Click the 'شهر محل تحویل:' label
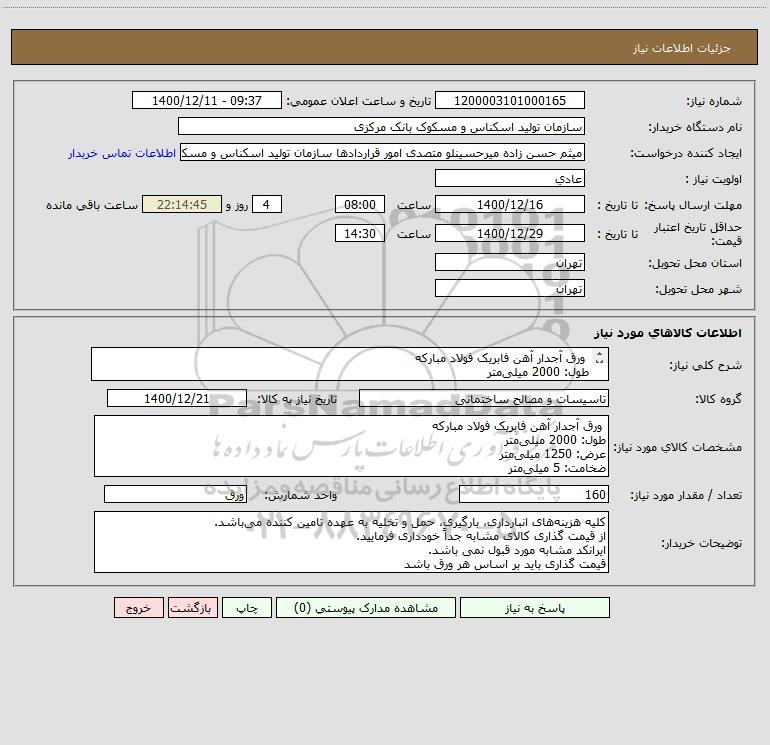This screenshot has width=770, height=745. pos(698,290)
